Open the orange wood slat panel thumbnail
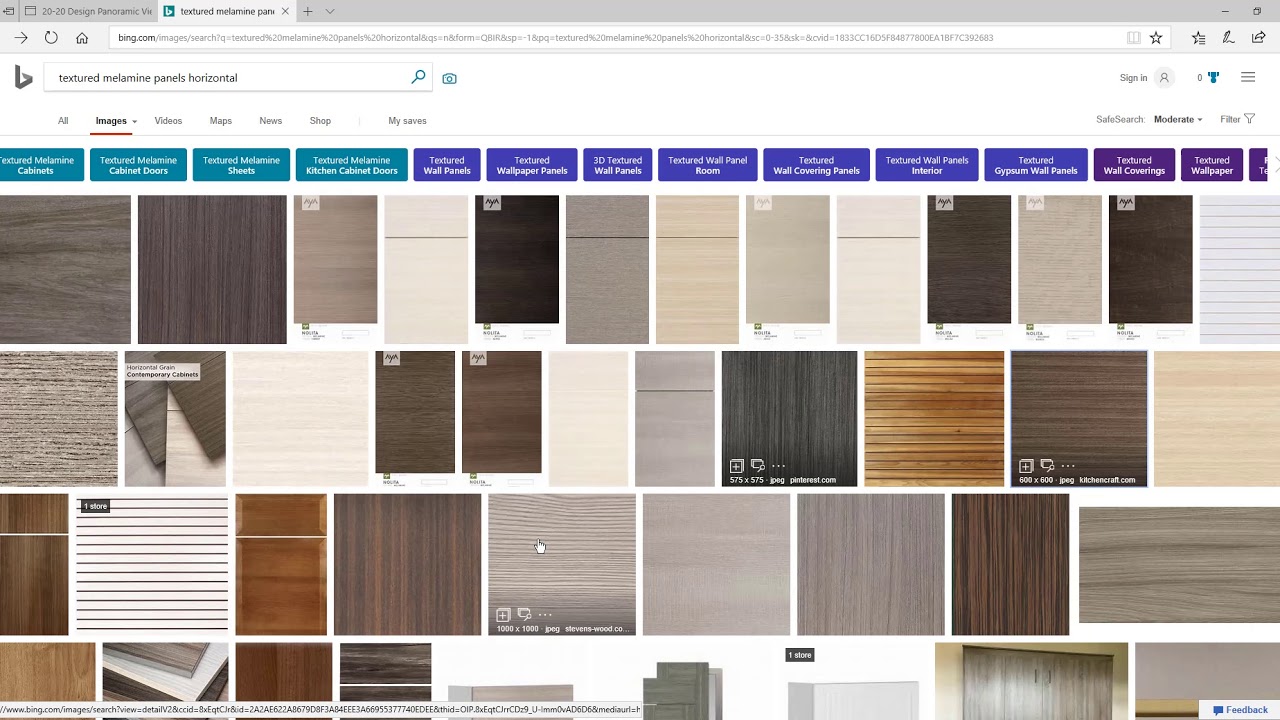Screen dimensions: 1280x720 coord(934,419)
